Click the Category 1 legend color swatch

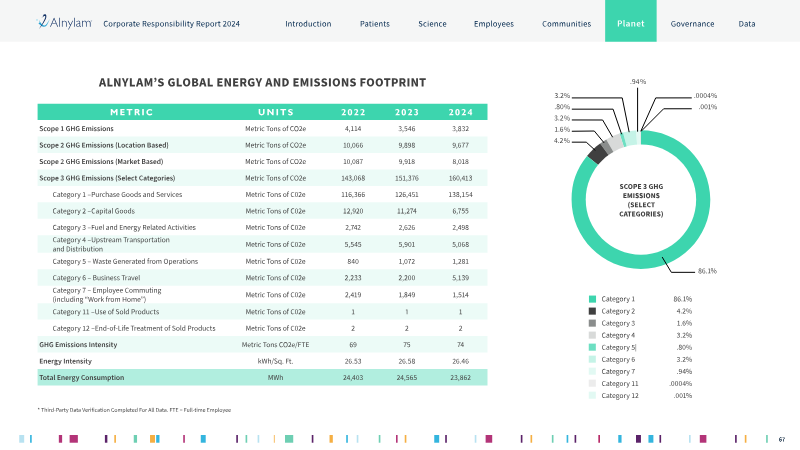click(x=592, y=299)
